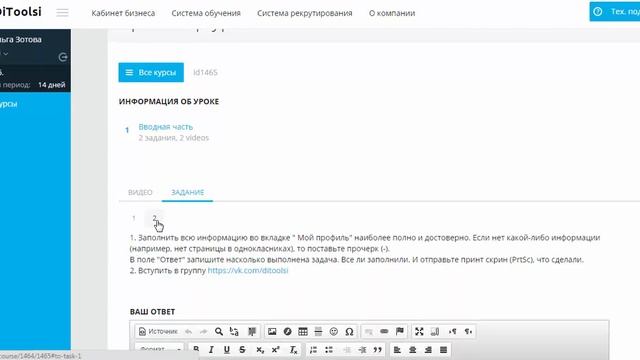
Task: Open the vk.com/ditoolsi group link
Action: [248, 270]
